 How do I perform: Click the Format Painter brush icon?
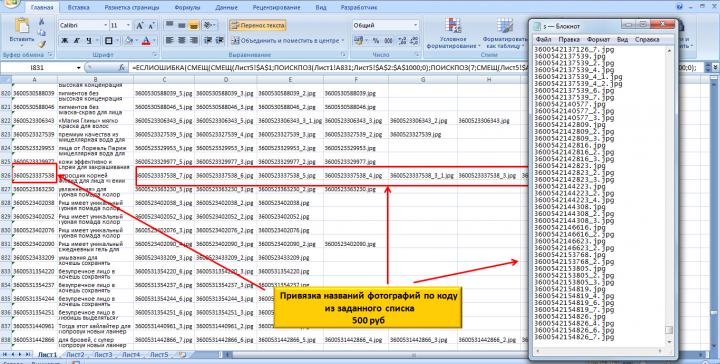coord(41,44)
